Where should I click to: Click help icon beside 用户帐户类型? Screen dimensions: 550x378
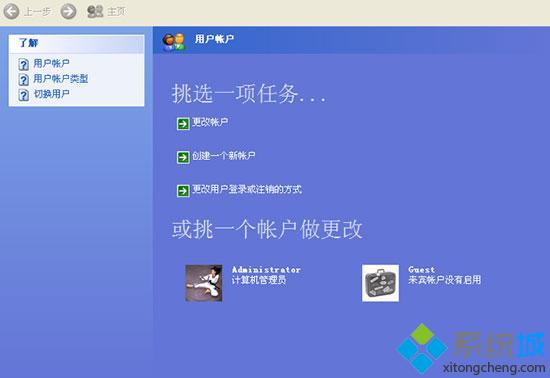pyautogui.click(x=24, y=80)
